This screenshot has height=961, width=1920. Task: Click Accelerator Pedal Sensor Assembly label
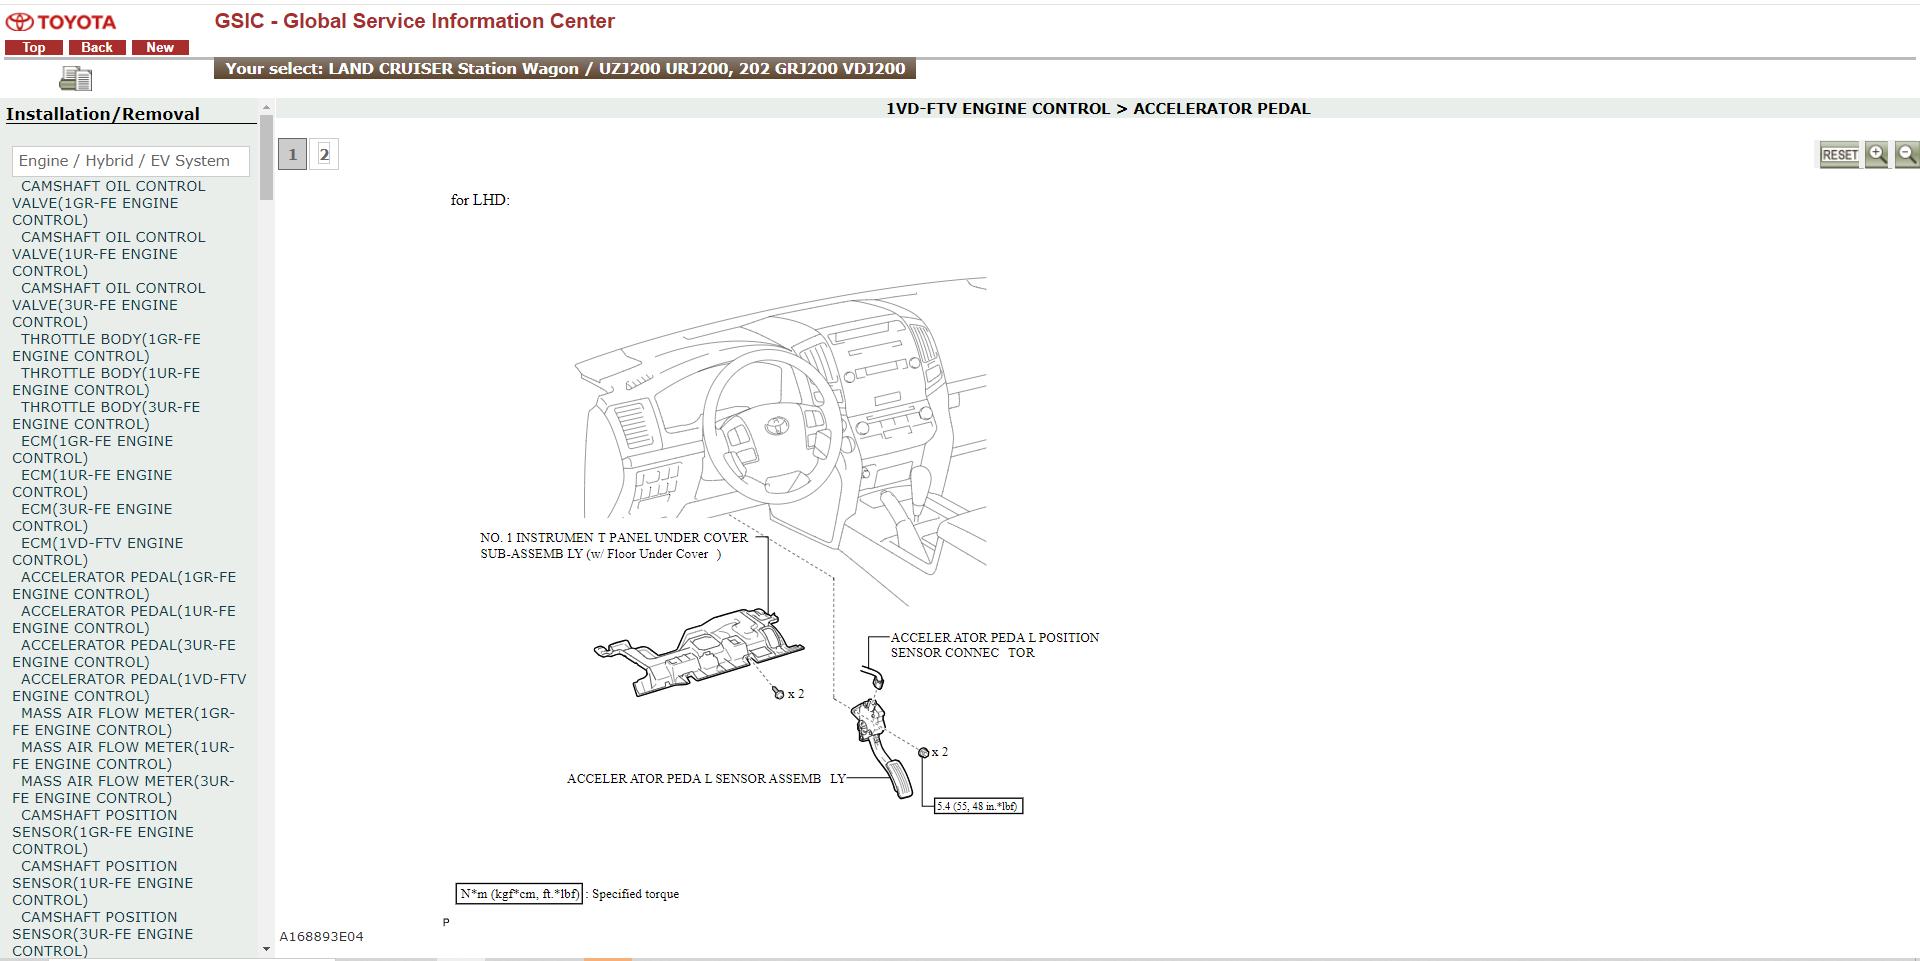(x=706, y=778)
